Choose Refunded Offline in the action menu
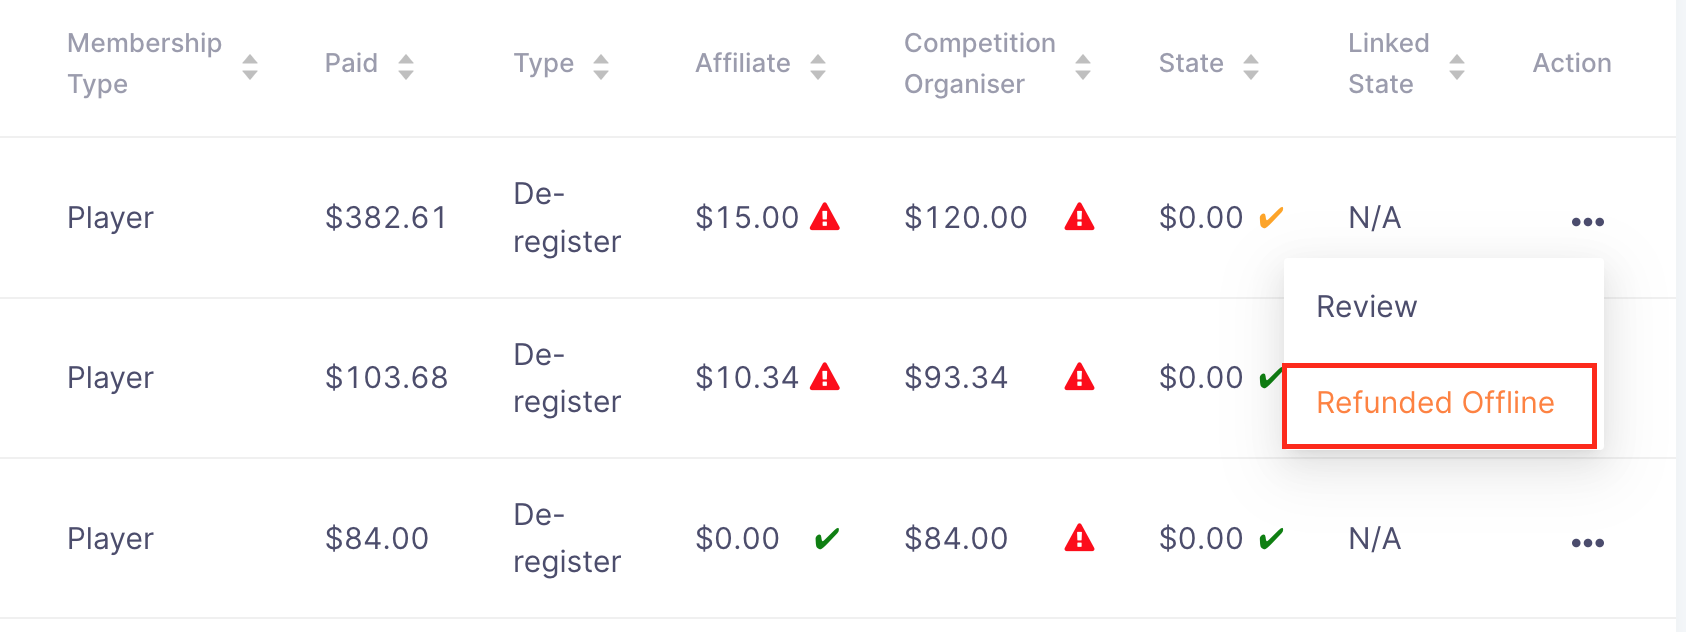Screen dimensions: 1686x632 (1435, 403)
